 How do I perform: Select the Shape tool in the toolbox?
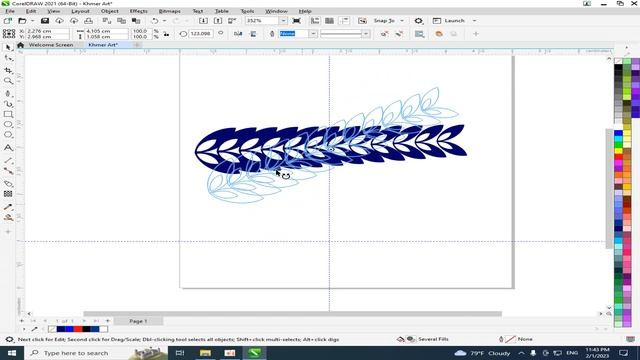point(8,59)
